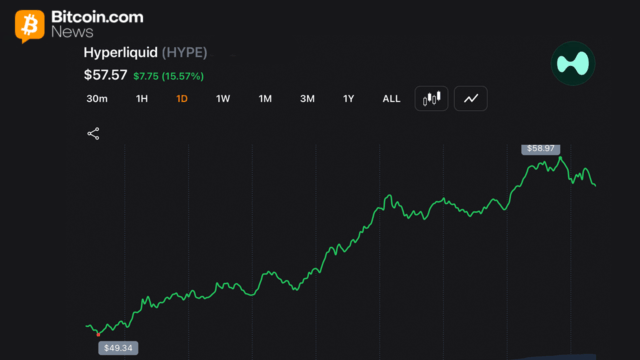Select the 1W timeframe
640x360 pixels.
(x=223, y=99)
